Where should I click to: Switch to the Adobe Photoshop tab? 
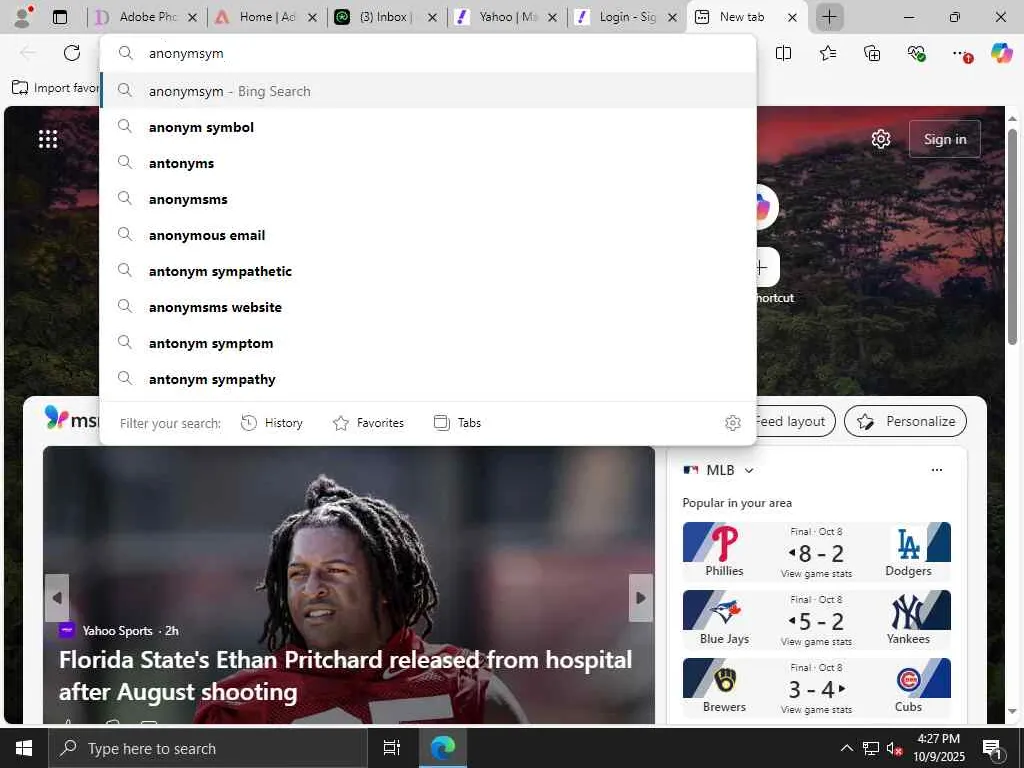(x=146, y=17)
